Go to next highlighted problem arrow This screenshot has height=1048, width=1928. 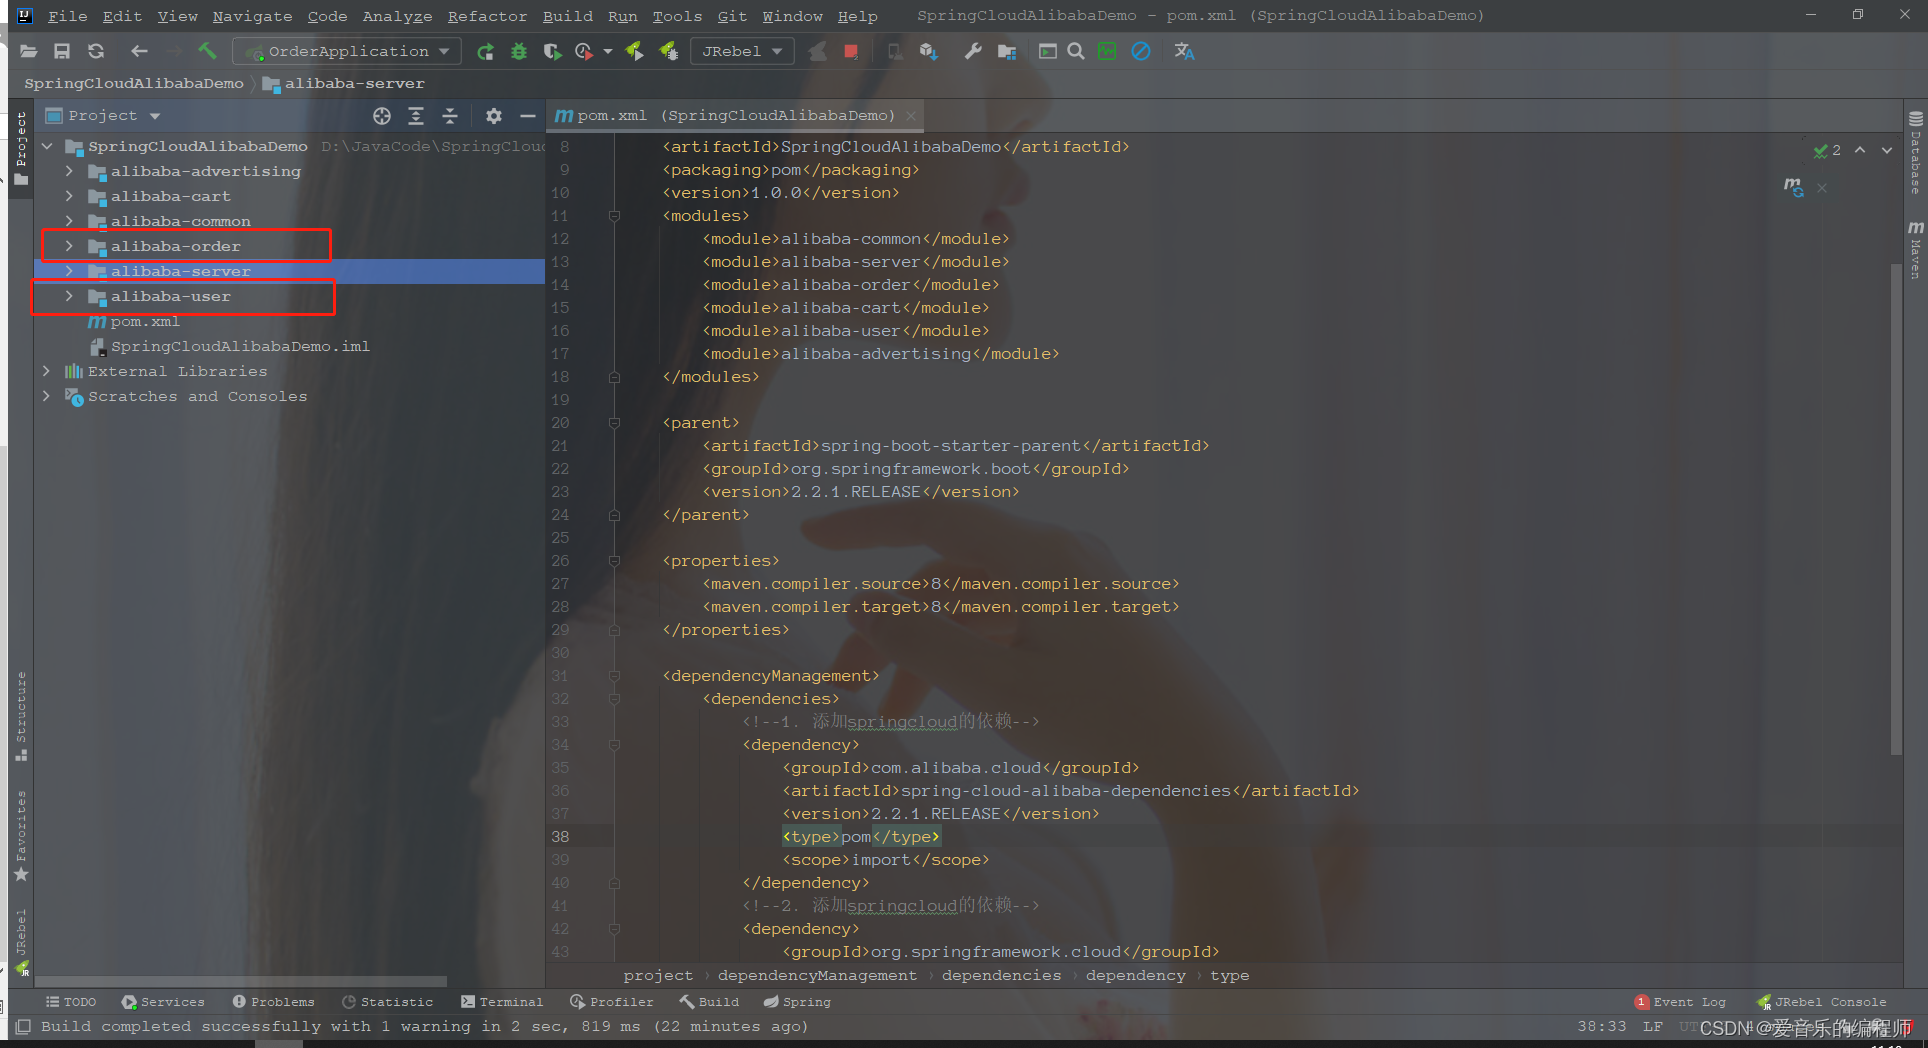(1887, 150)
